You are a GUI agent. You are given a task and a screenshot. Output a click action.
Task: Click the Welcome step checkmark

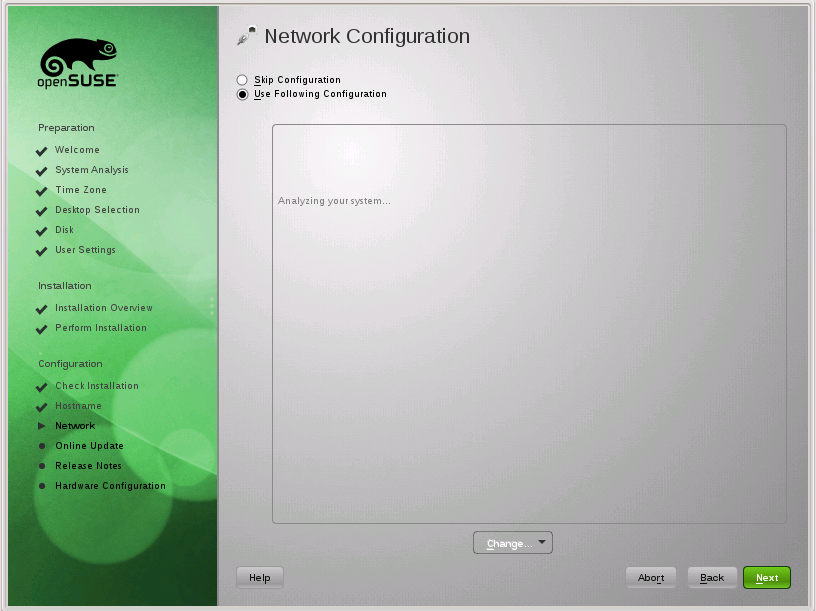42,151
